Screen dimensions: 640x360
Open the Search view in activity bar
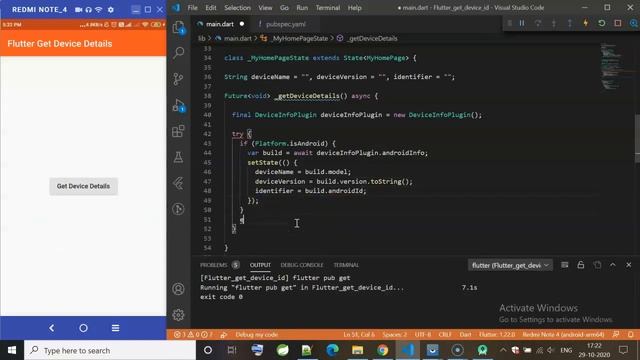click(178, 53)
